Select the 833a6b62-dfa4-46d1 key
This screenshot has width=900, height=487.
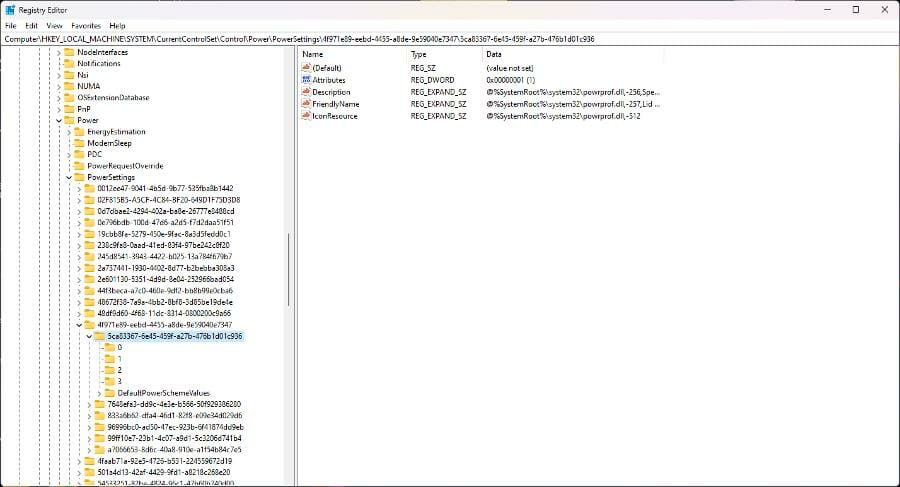[x=174, y=416]
